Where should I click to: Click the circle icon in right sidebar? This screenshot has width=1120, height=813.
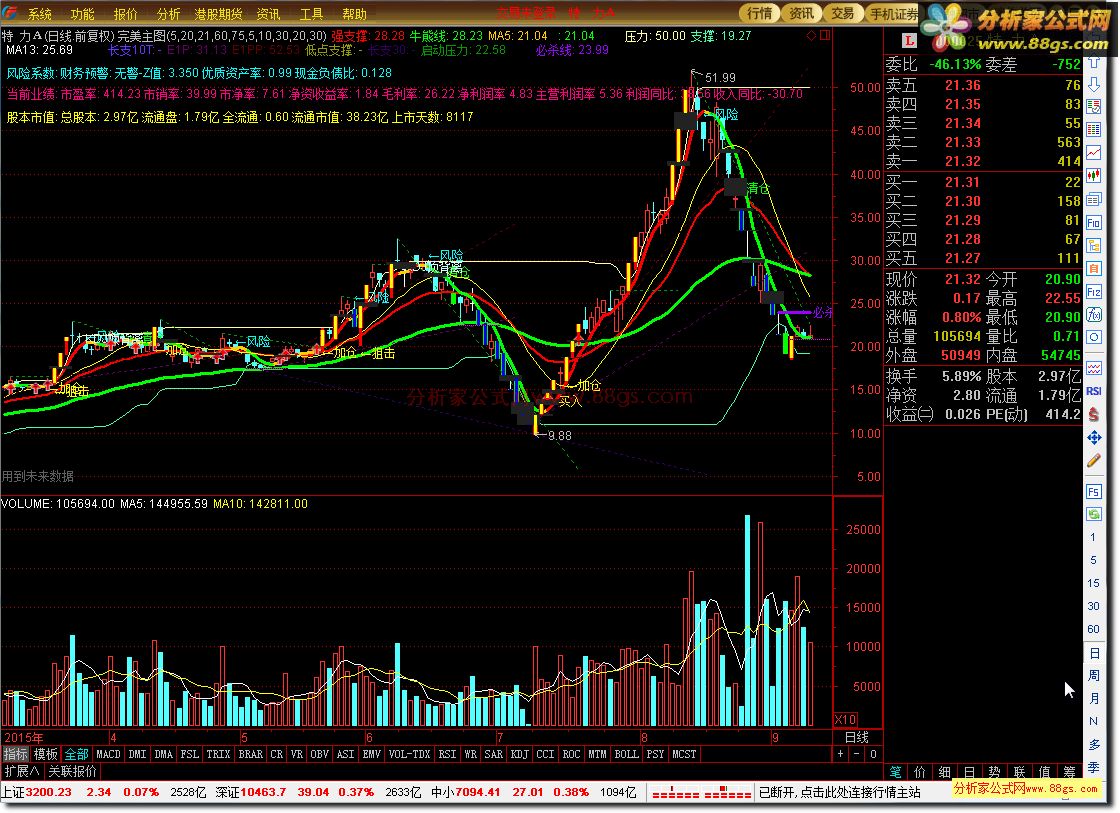point(1094,336)
